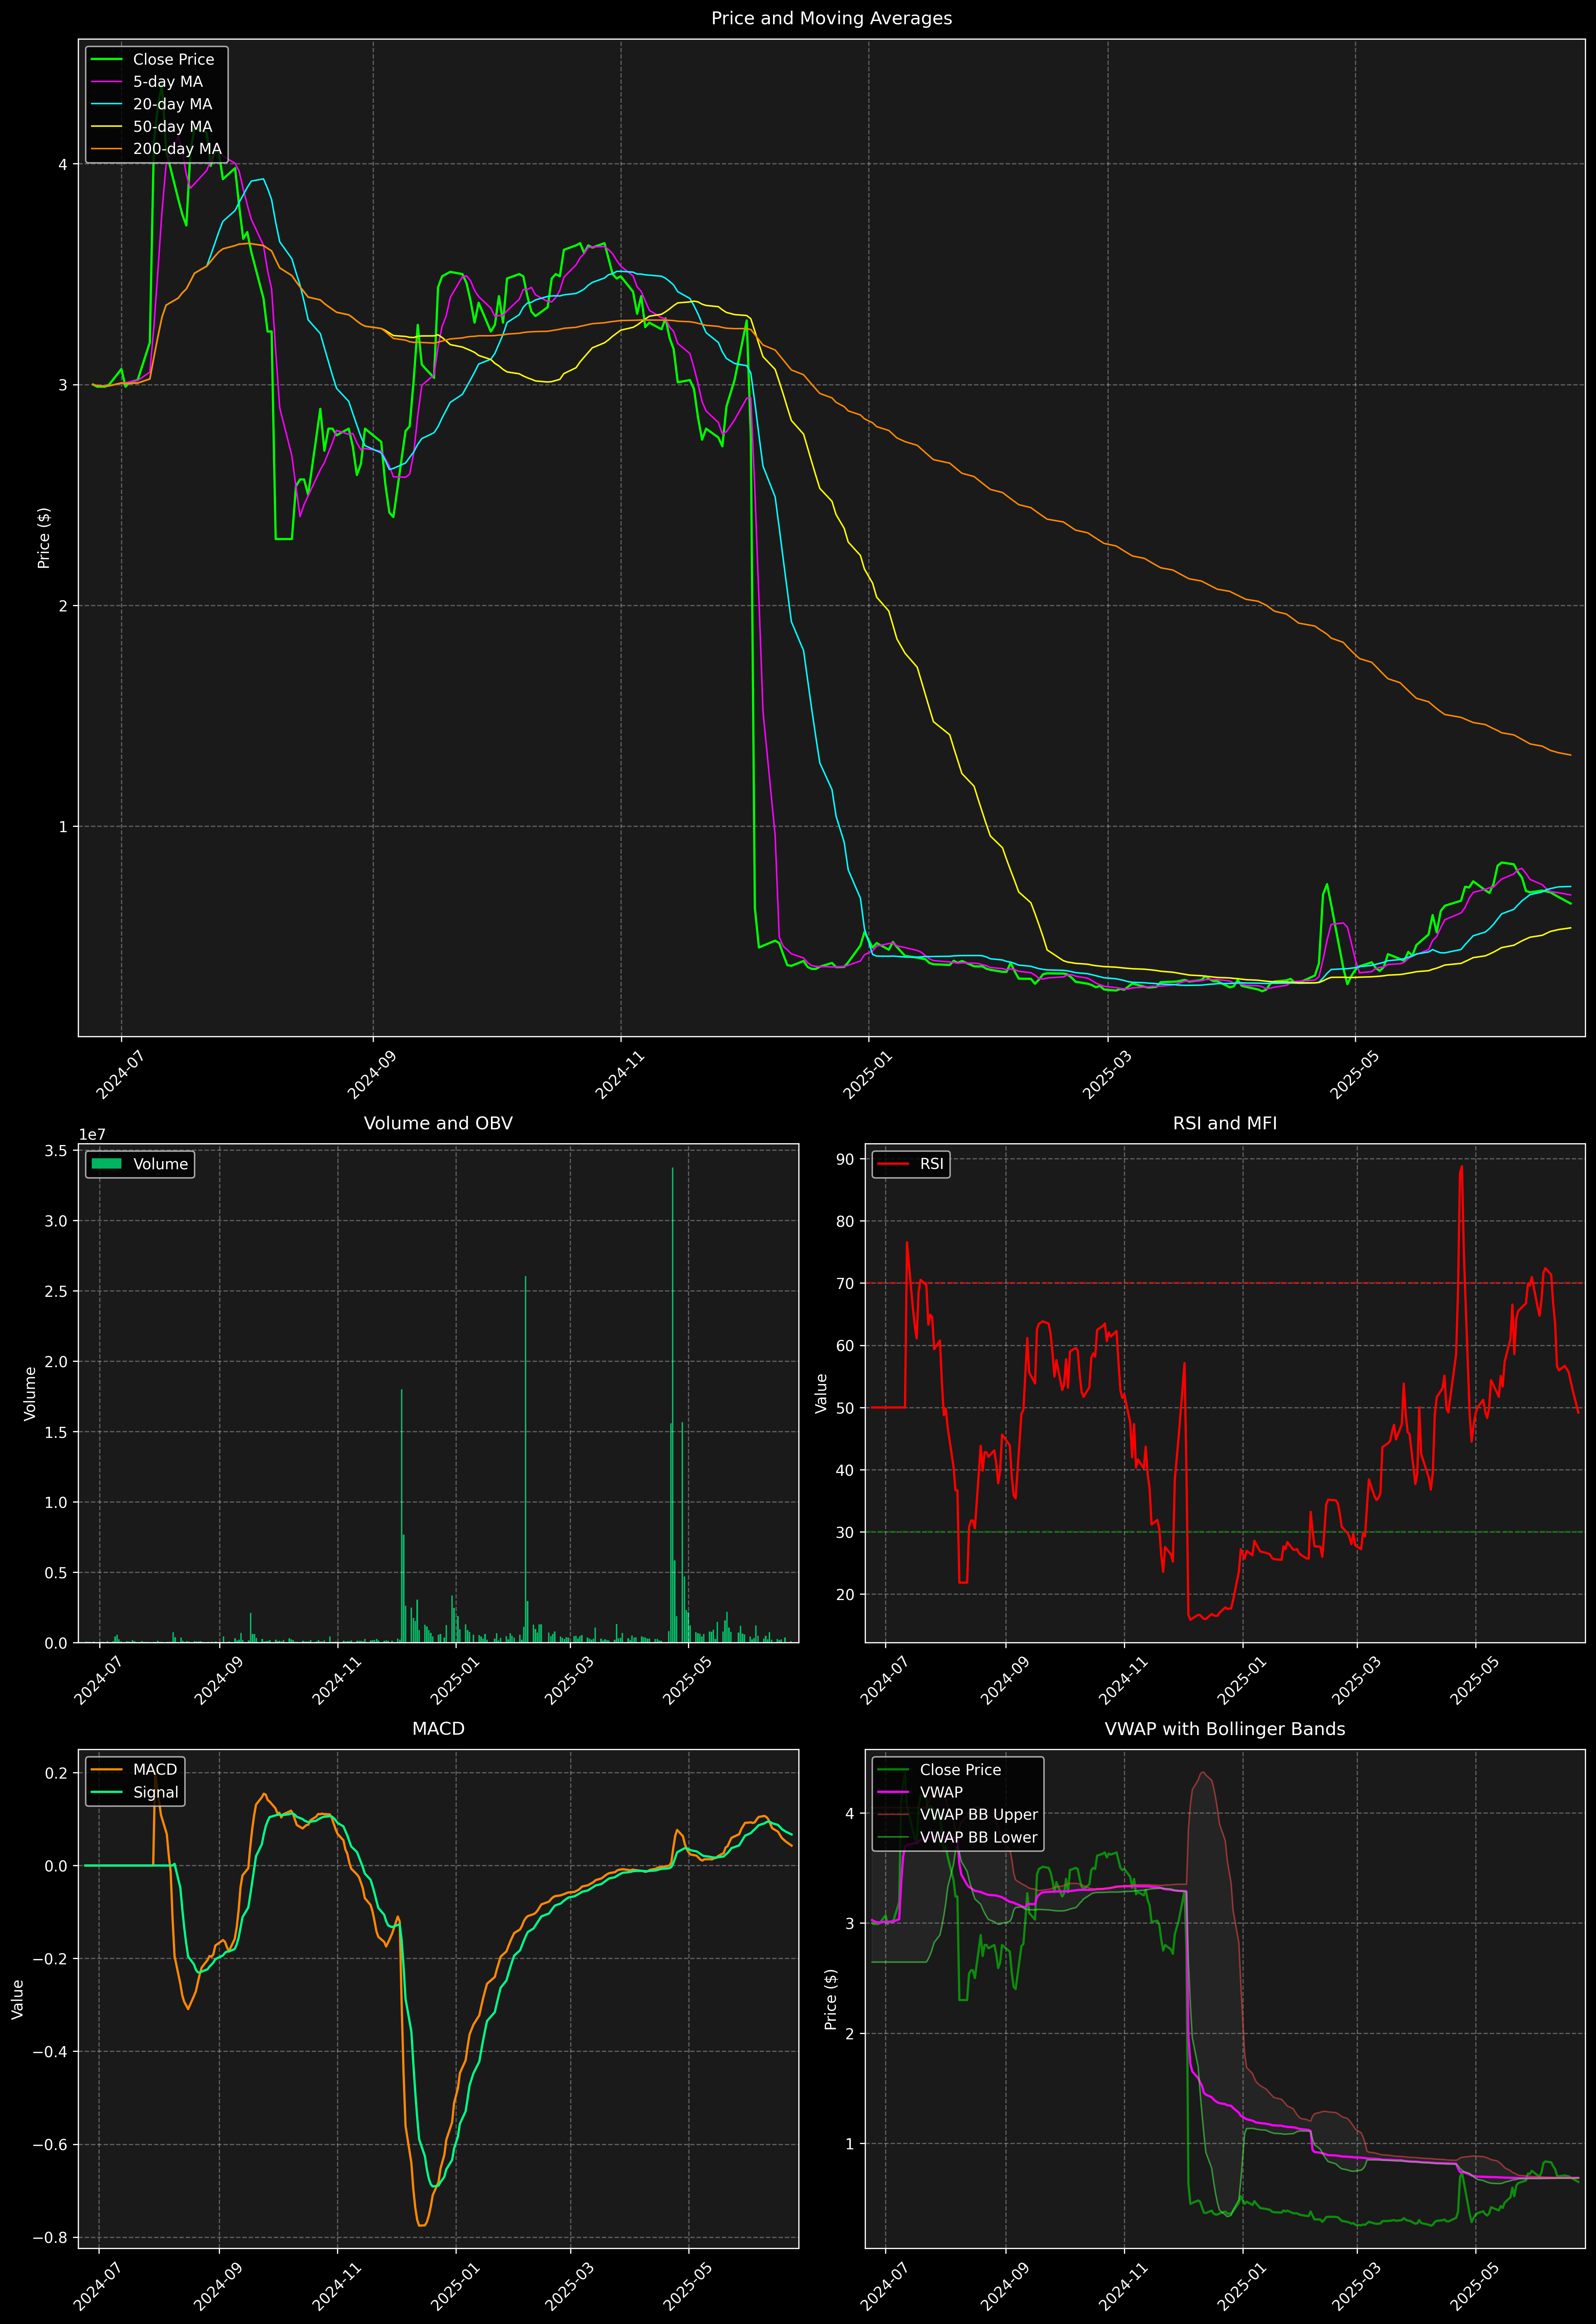The height and width of the screenshot is (2324, 1596).
Task: Click the '70' y-tick on RSI chart
Action: (x=846, y=1283)
